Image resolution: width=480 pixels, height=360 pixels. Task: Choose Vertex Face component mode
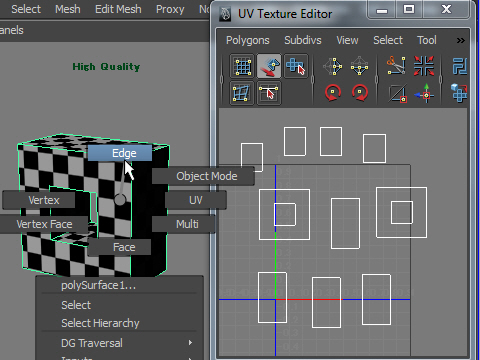click(x=44, y=224)
